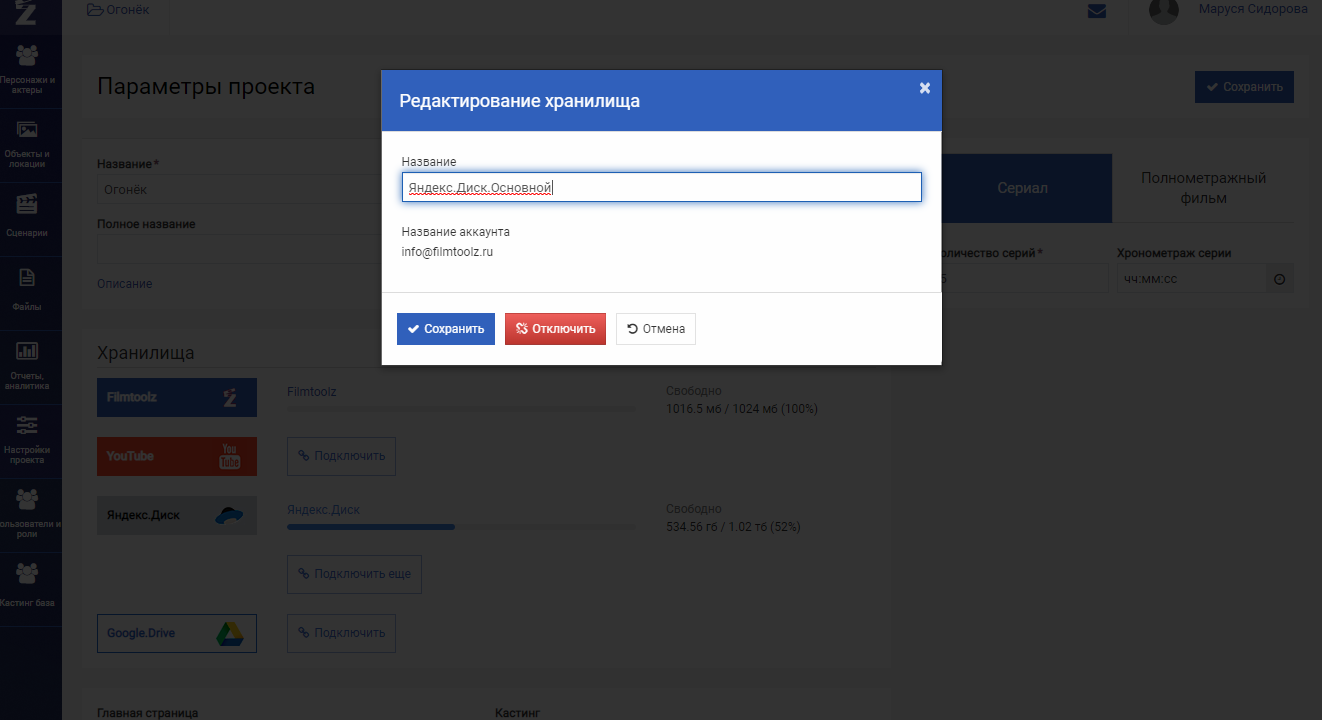
Task: Open the Огонёк project folder breadcrumb
Action: click(118, 10)
